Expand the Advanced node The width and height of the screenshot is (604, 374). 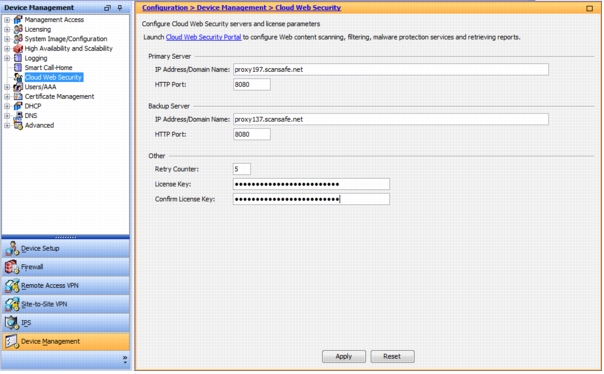(7, 125)
